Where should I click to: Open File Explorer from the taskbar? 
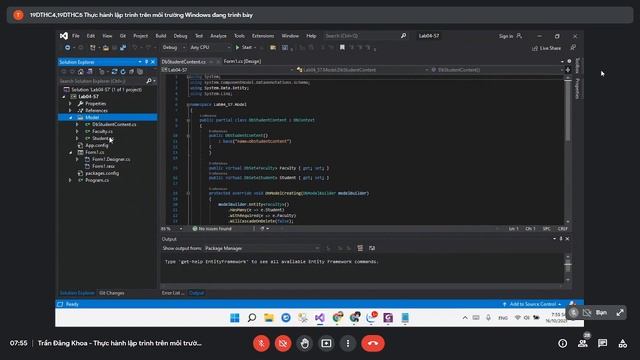(x=269, y=318)
